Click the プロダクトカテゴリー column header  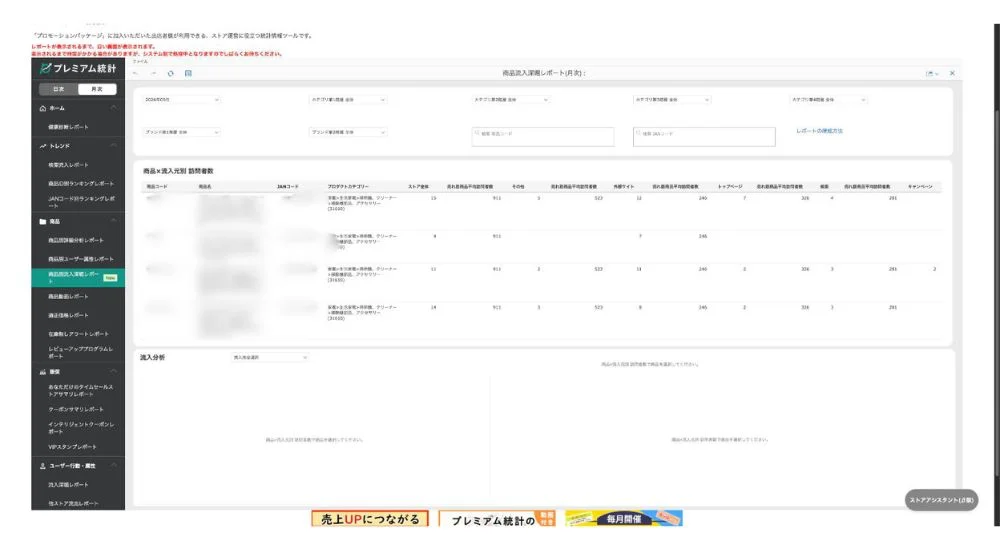click(348, 186)
